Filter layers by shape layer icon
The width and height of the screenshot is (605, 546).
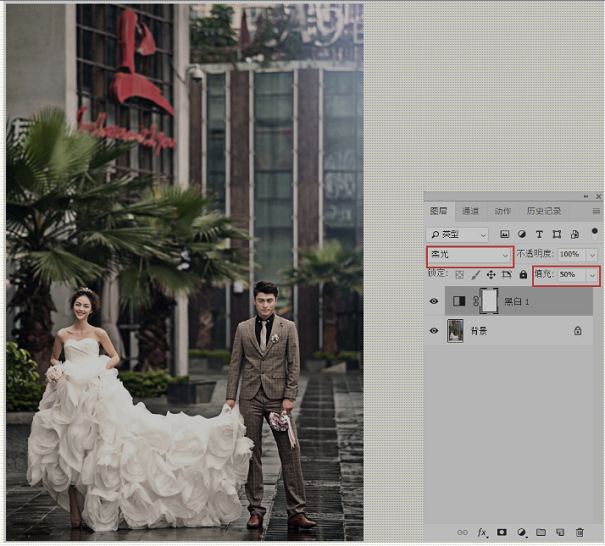tap(556, 234)
